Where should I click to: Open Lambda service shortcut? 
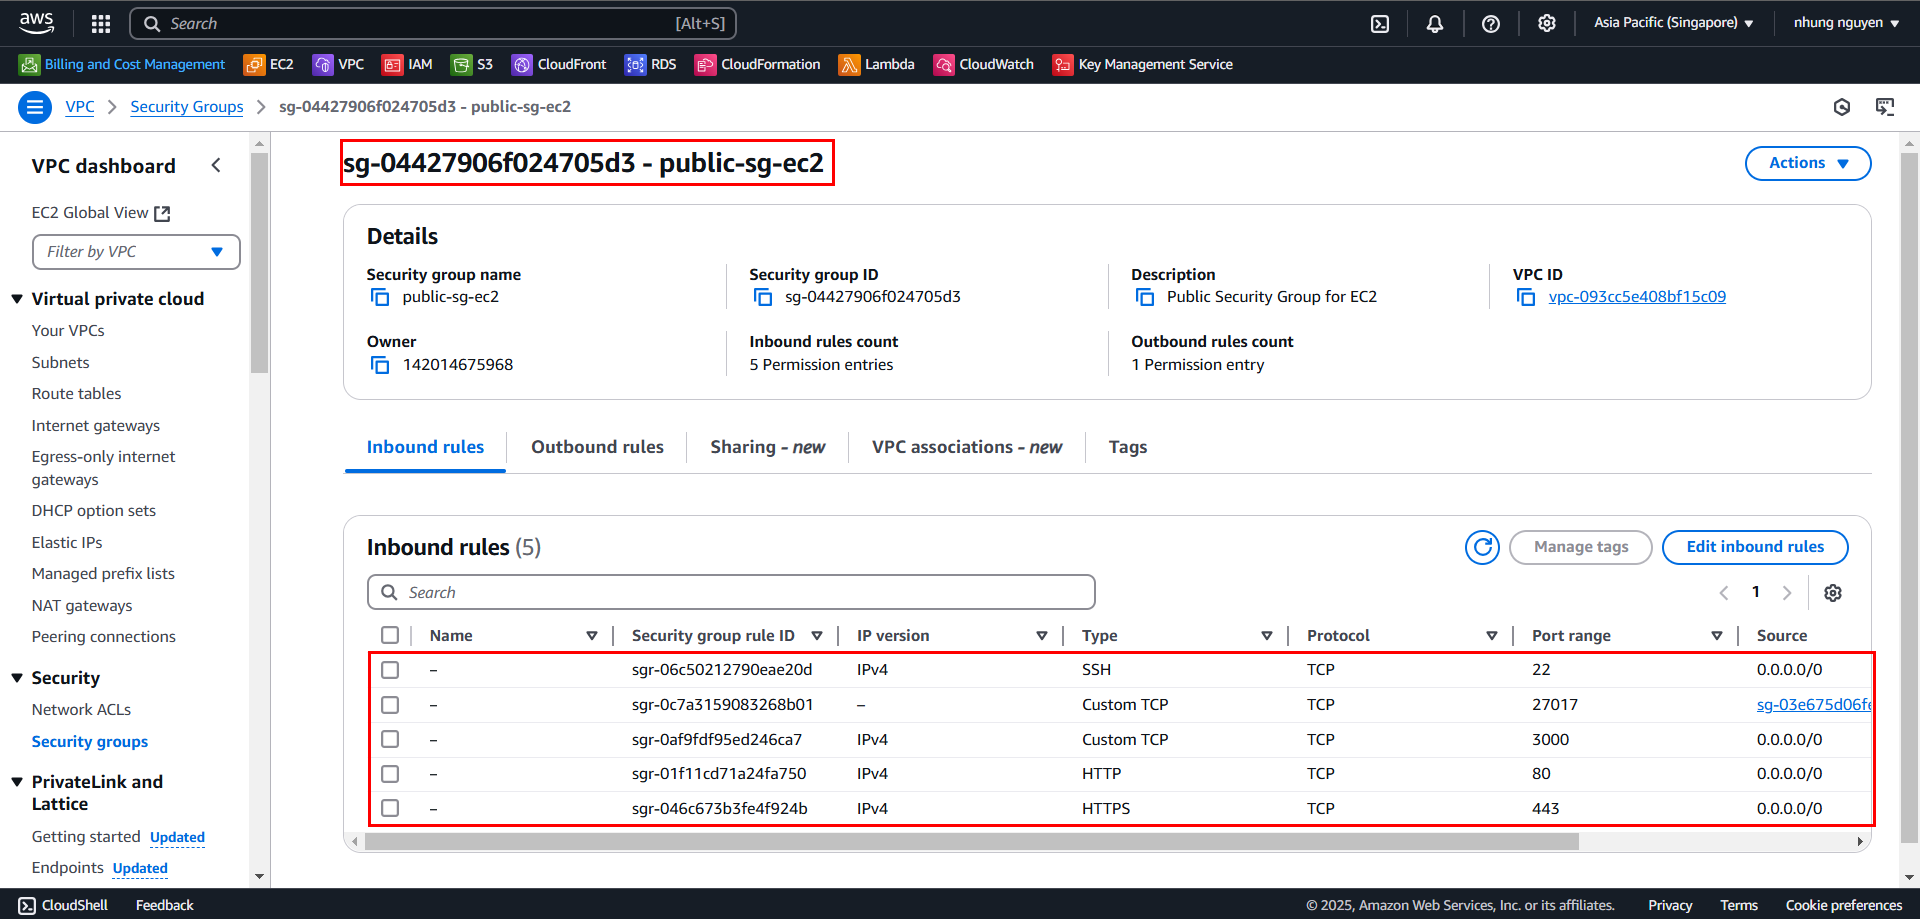(877, 64)
